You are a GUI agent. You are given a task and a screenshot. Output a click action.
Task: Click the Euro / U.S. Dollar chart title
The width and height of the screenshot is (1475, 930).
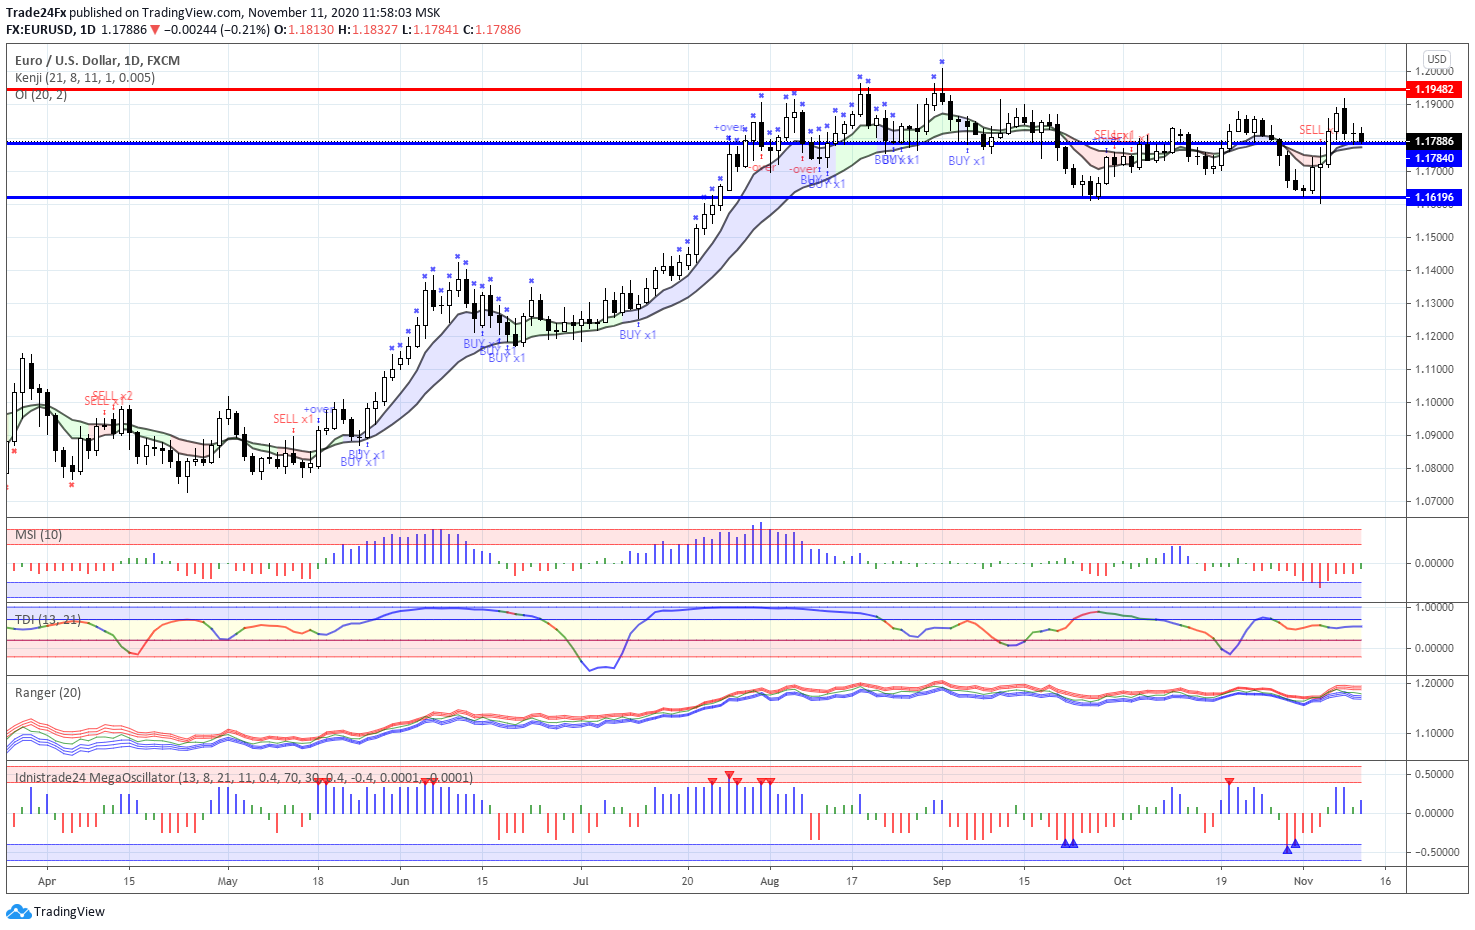point(98,60)
